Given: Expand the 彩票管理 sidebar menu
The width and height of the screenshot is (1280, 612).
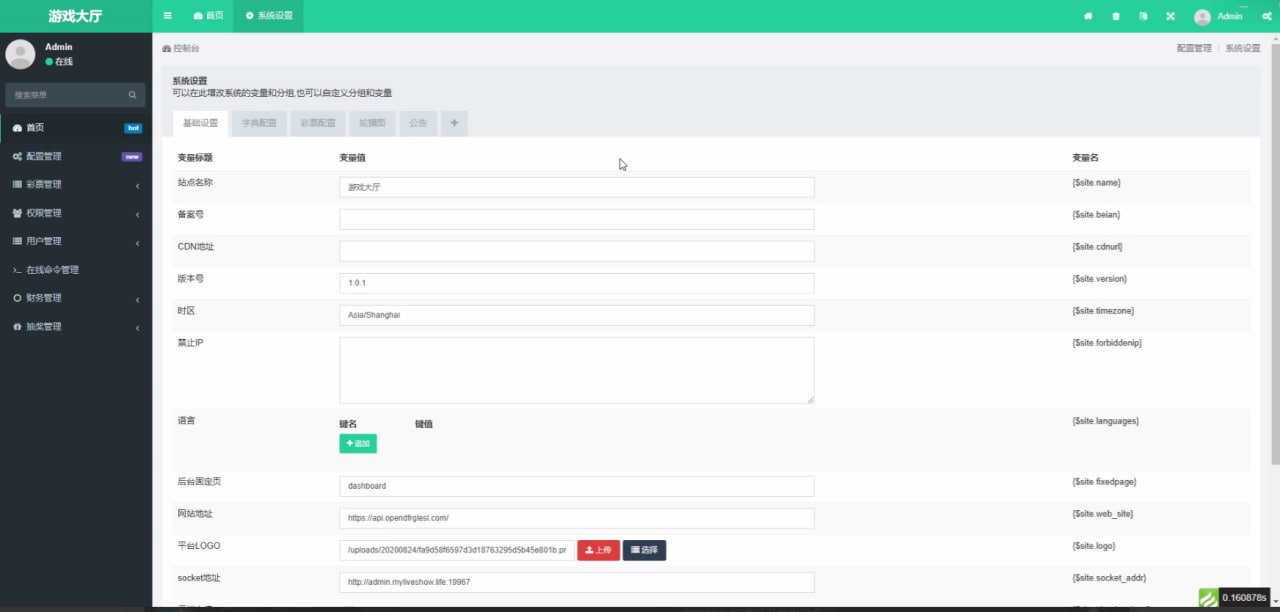Looking at the screenshot, I should 75,185.
